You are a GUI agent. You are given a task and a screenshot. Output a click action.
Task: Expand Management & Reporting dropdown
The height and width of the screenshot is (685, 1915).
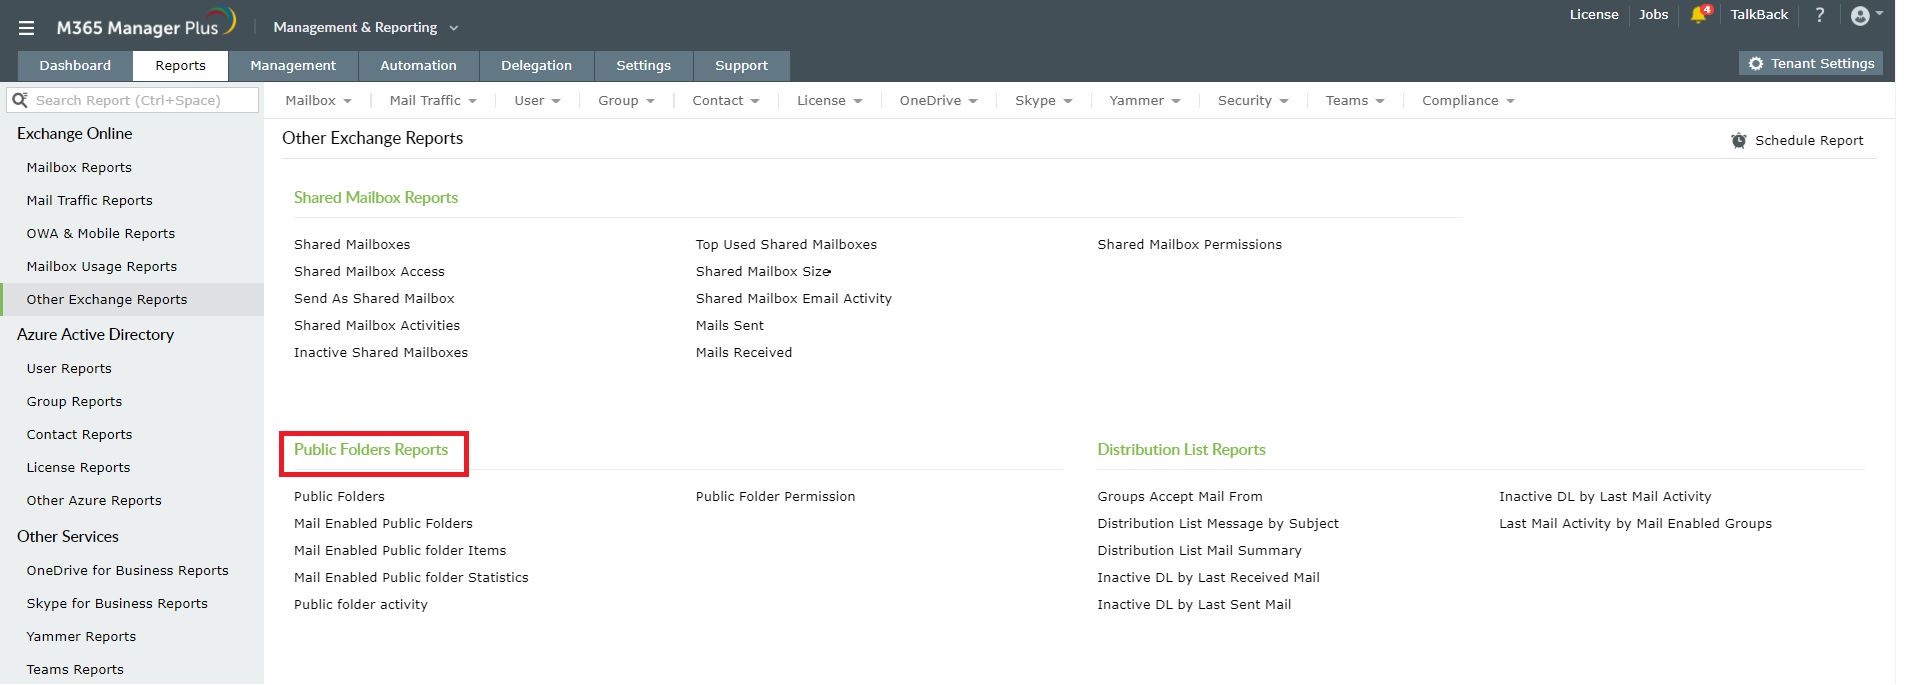[366, 28]
